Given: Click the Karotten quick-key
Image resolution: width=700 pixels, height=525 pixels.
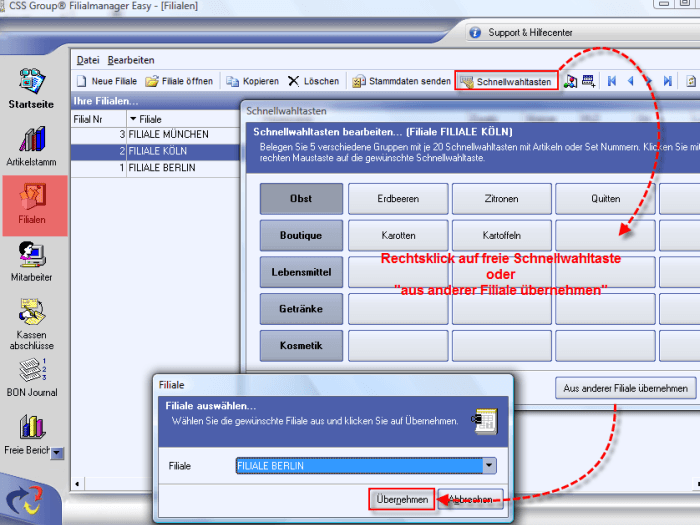Looking at the screenshot, I should (x=398, y=235).
